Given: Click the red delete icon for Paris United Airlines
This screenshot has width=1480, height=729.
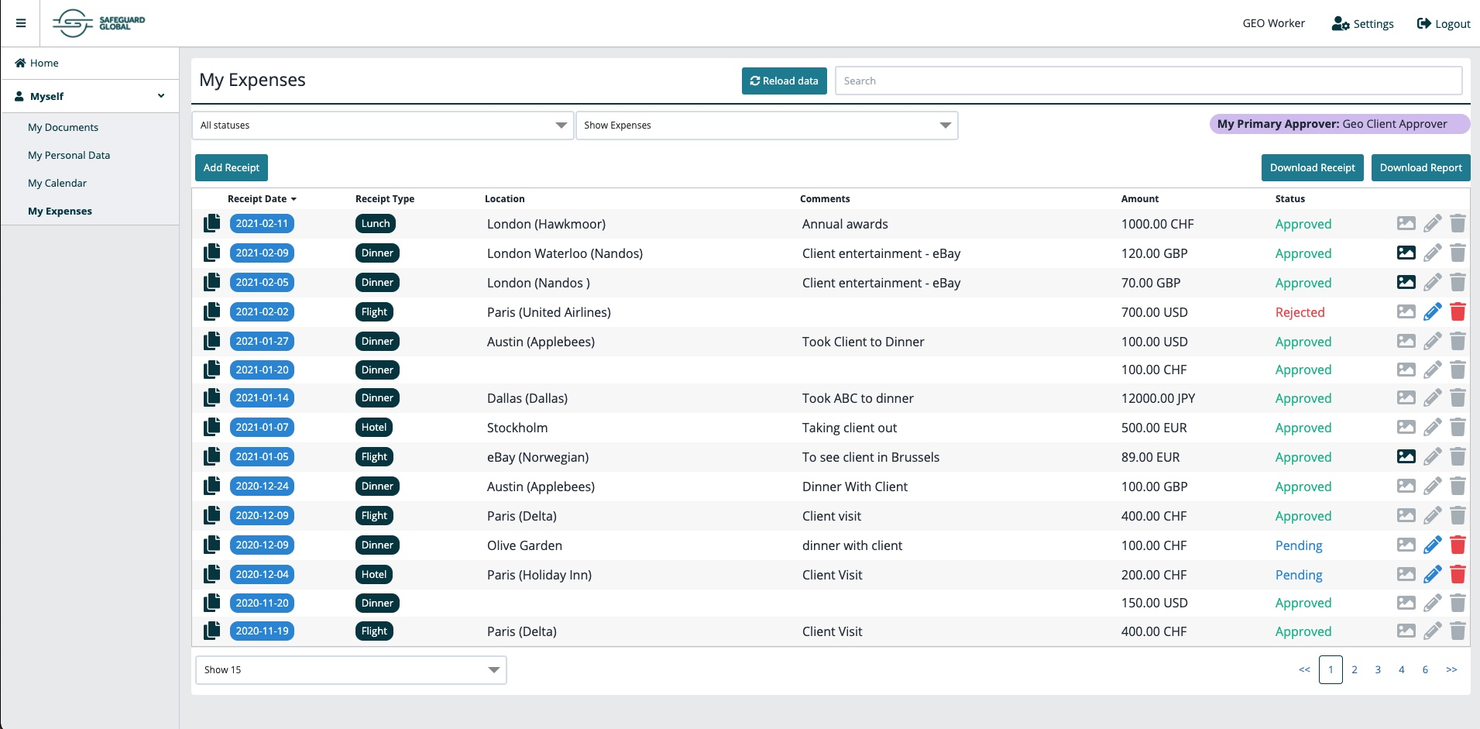Looking at the screenshot, I should (x=1457, y=312).
